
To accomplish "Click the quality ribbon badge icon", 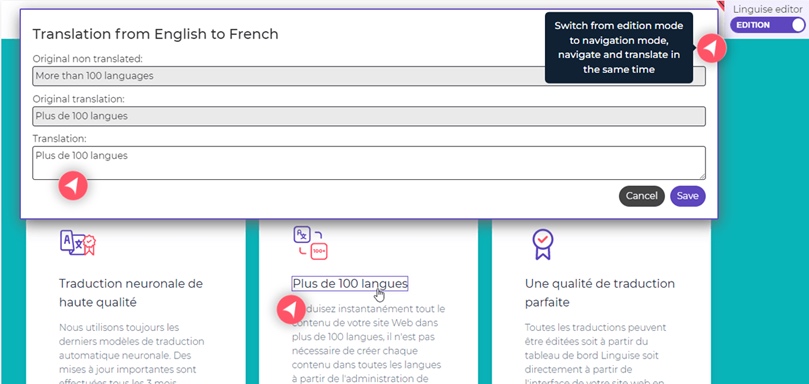I will tap(543, 245).
